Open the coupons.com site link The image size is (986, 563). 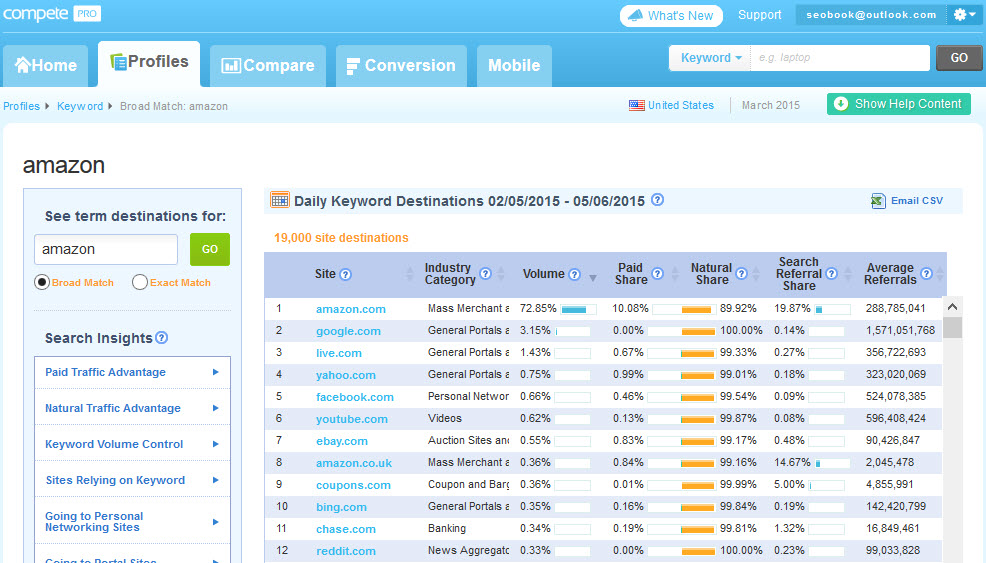(x=353, y=485)
